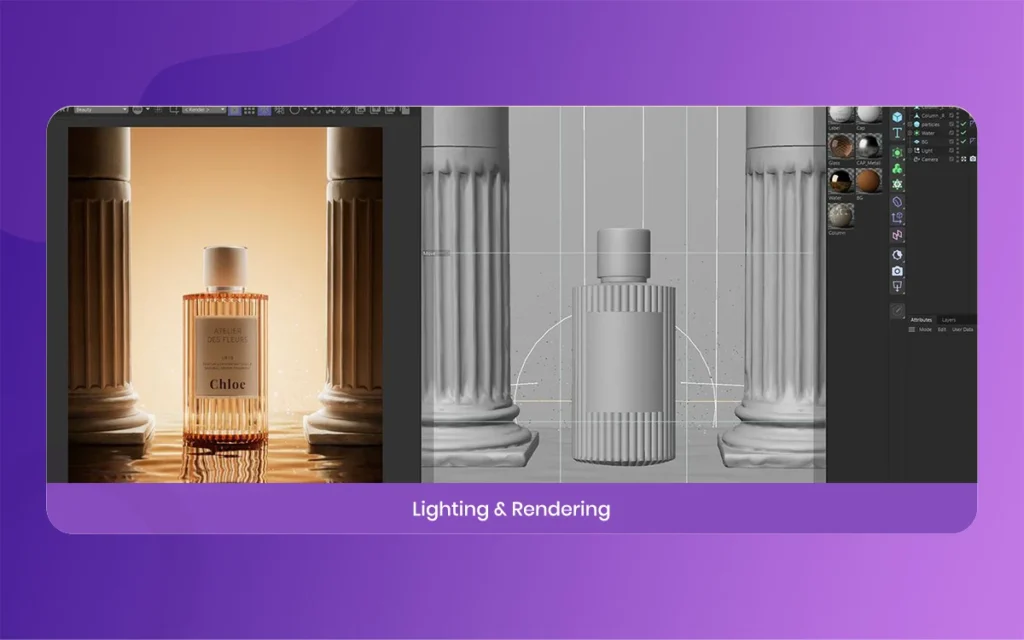The width and height of the screenshot is (1024, 640).
Task: Toggle layer square on particles row
Action: tap(952, 124)
